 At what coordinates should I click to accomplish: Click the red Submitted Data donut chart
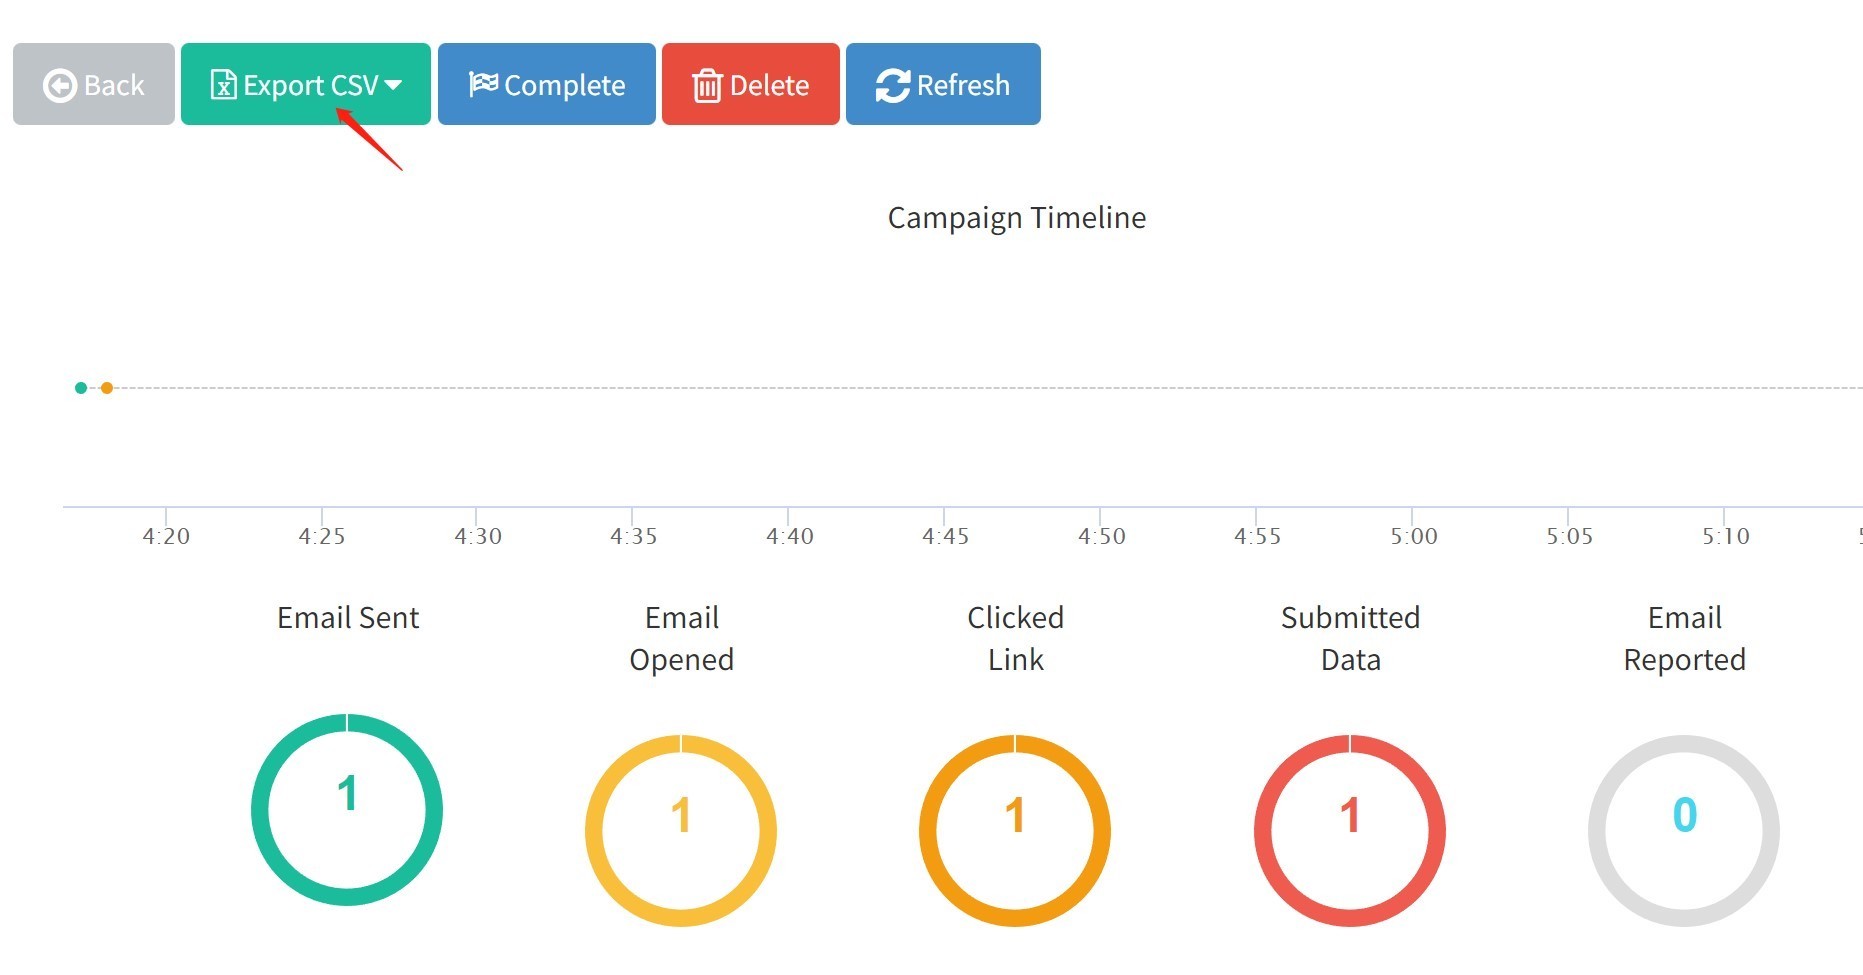point(1350,831)
